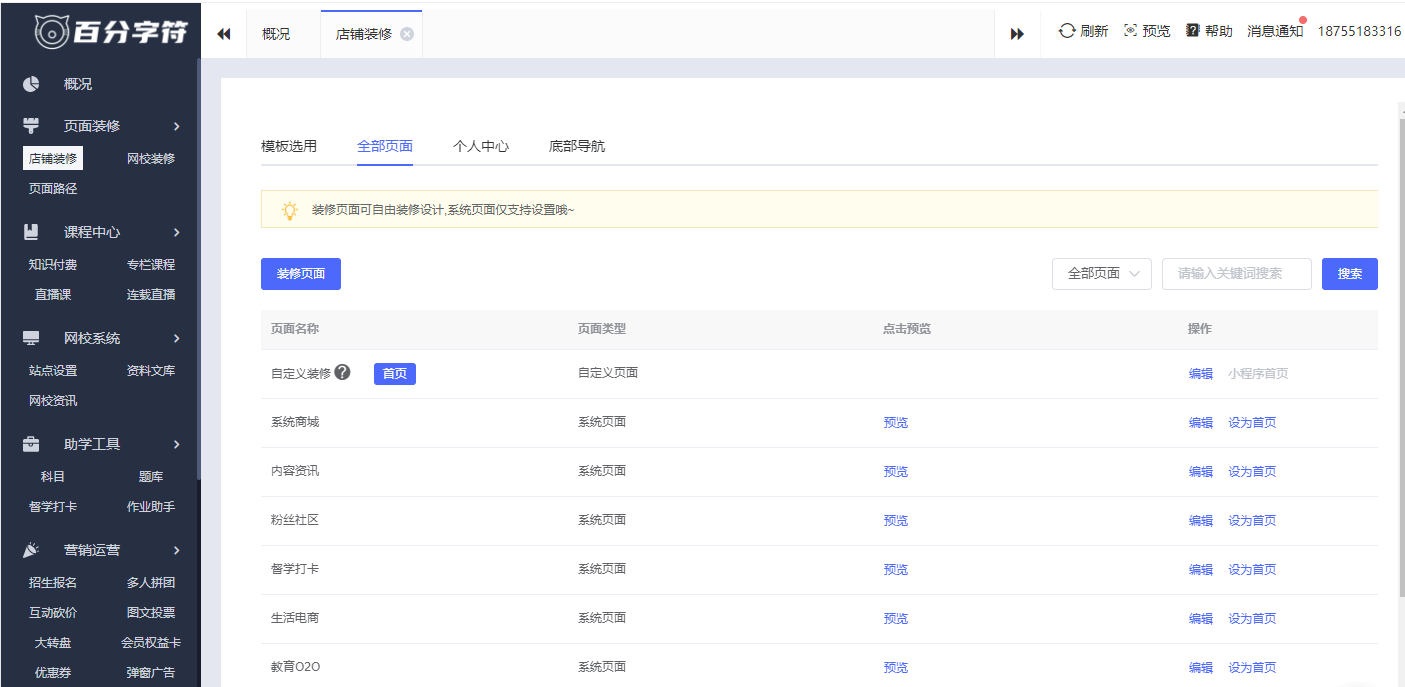This screenshot has width=1405, height=687.
Task: Set 生活电商 as homepage
Action: click(x=1252, y=619)
